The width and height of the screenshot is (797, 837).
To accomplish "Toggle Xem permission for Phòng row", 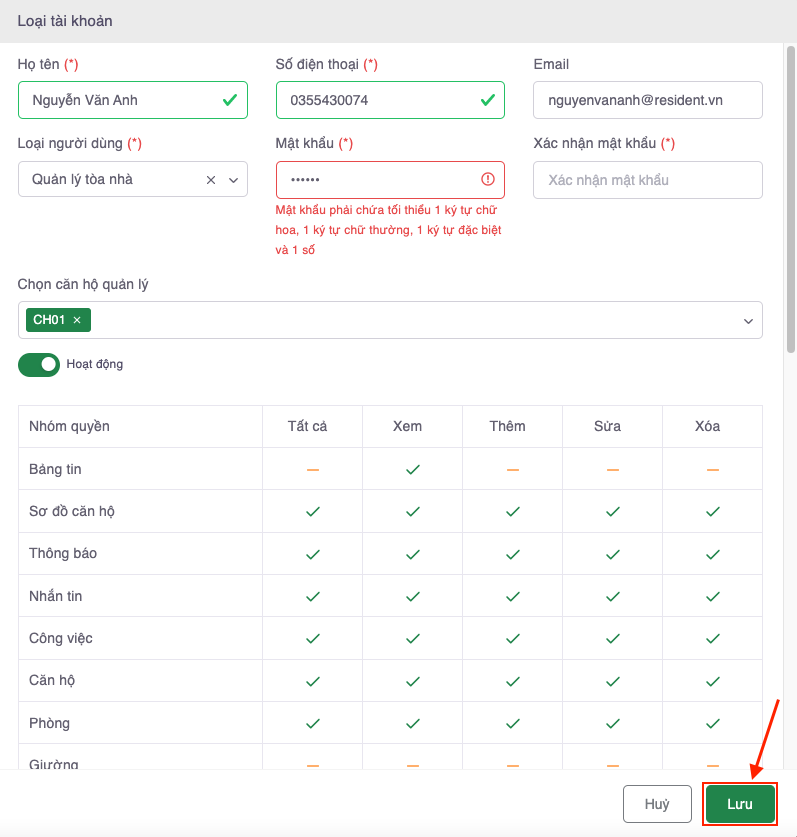I will 412,723.
